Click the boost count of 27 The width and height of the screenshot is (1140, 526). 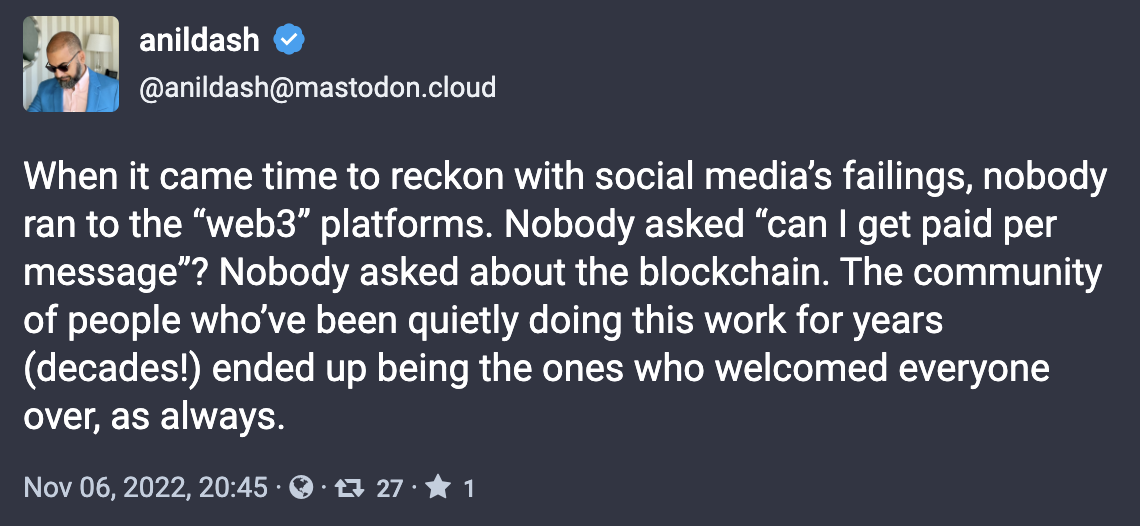(x=390, y=488)
